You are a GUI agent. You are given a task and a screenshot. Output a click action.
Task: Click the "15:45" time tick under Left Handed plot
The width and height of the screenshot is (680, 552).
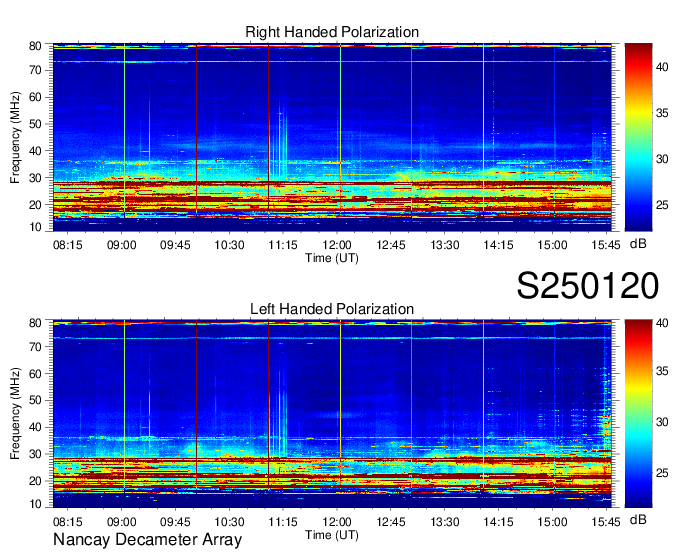click(606, 522)
